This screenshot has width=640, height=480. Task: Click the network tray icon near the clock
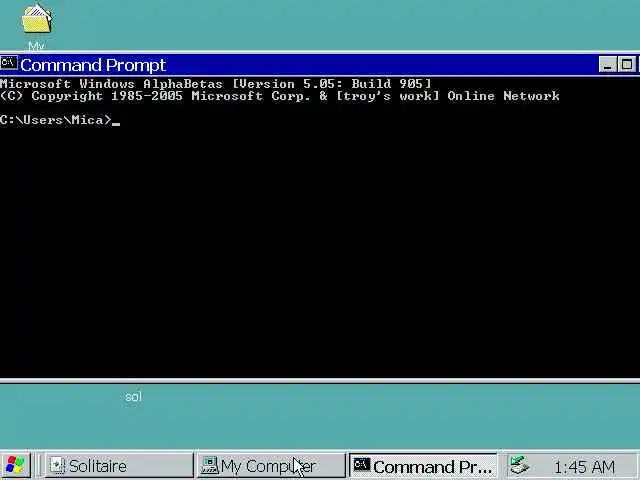pyautogui.click(x=519, y=465)
